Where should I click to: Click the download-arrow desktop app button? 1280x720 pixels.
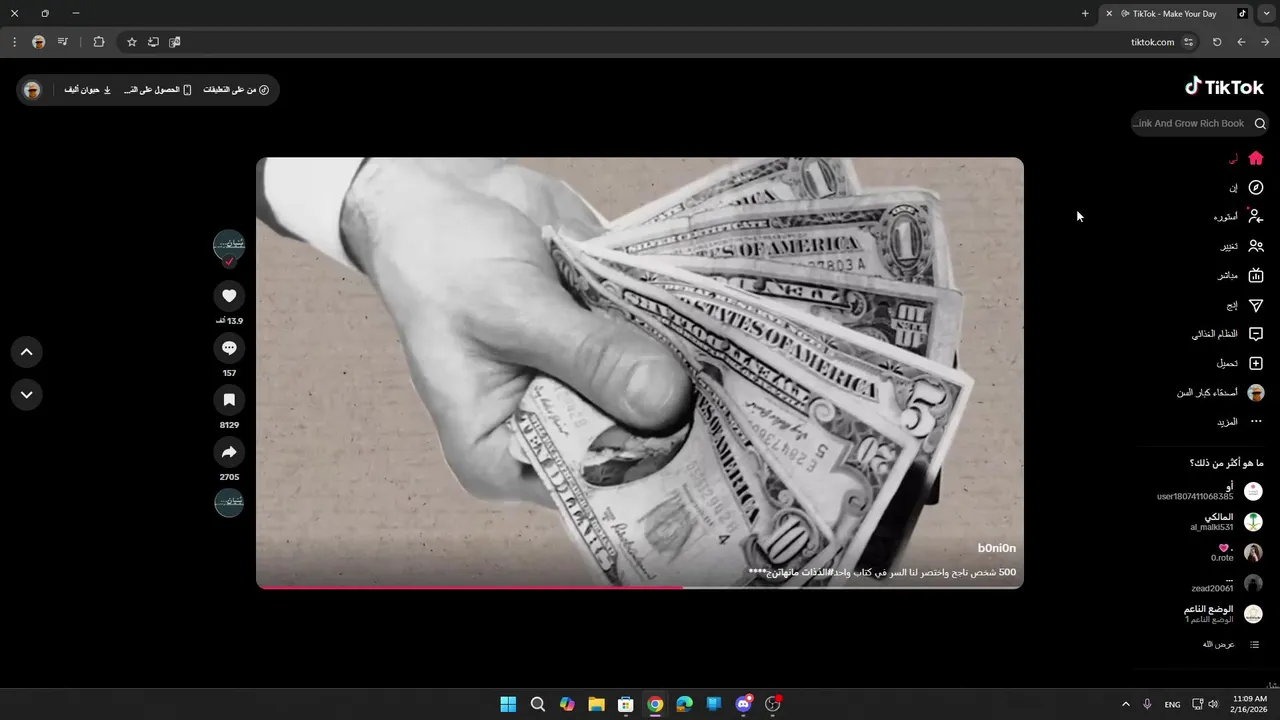(88, 90)
